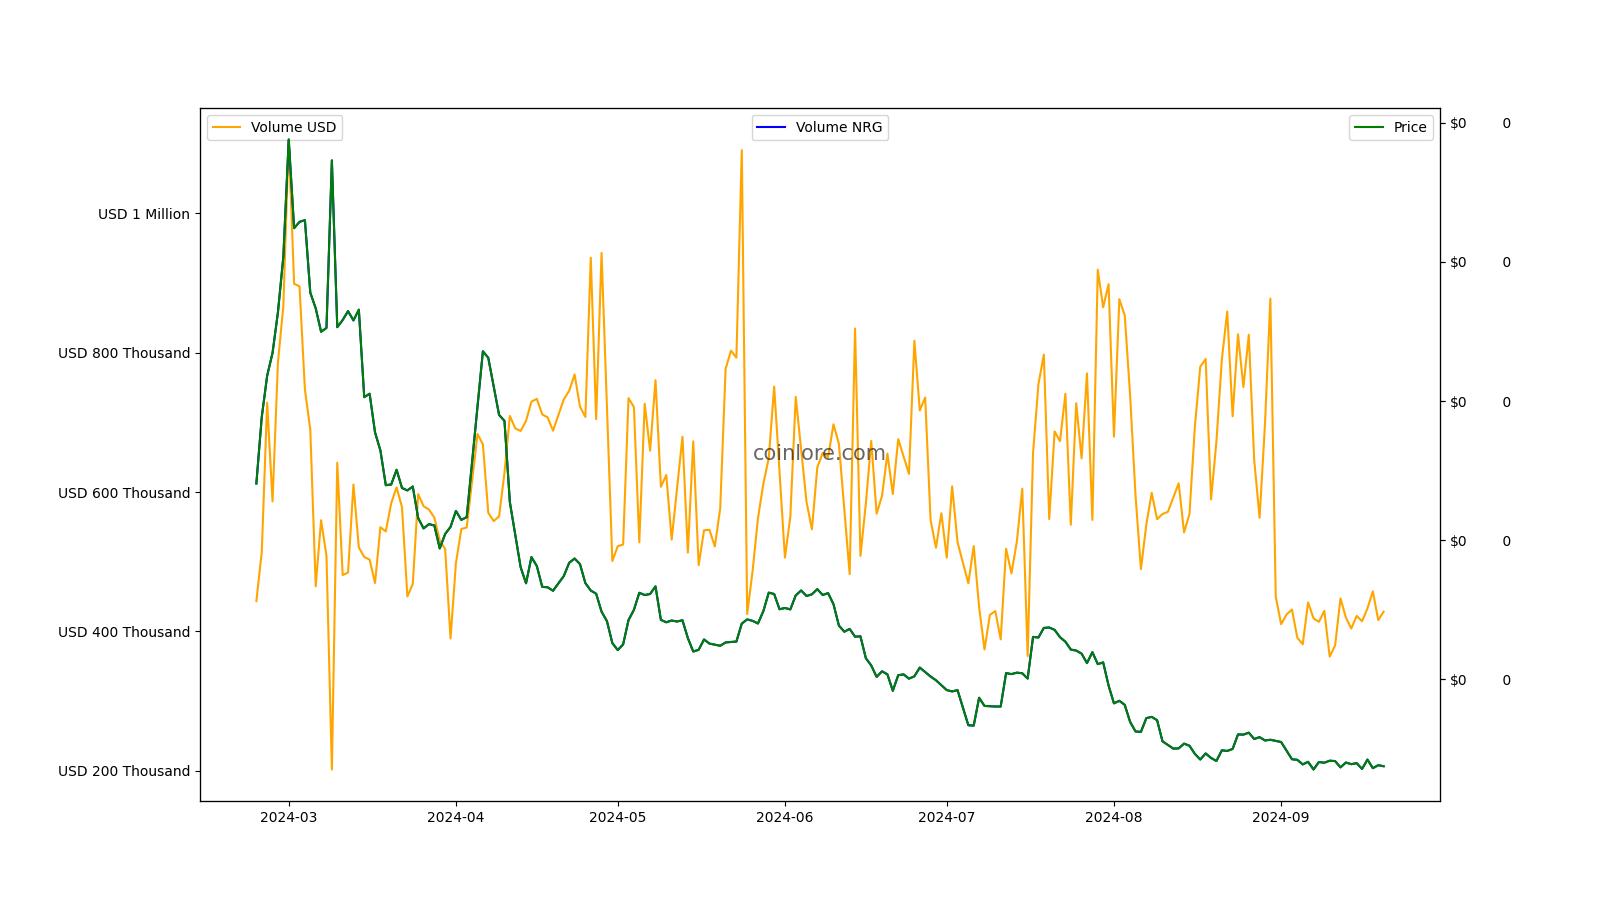Screen dimensions: 1600x900
Task: Click the blue Volume NRG legend line
Action: click(772, 127)
